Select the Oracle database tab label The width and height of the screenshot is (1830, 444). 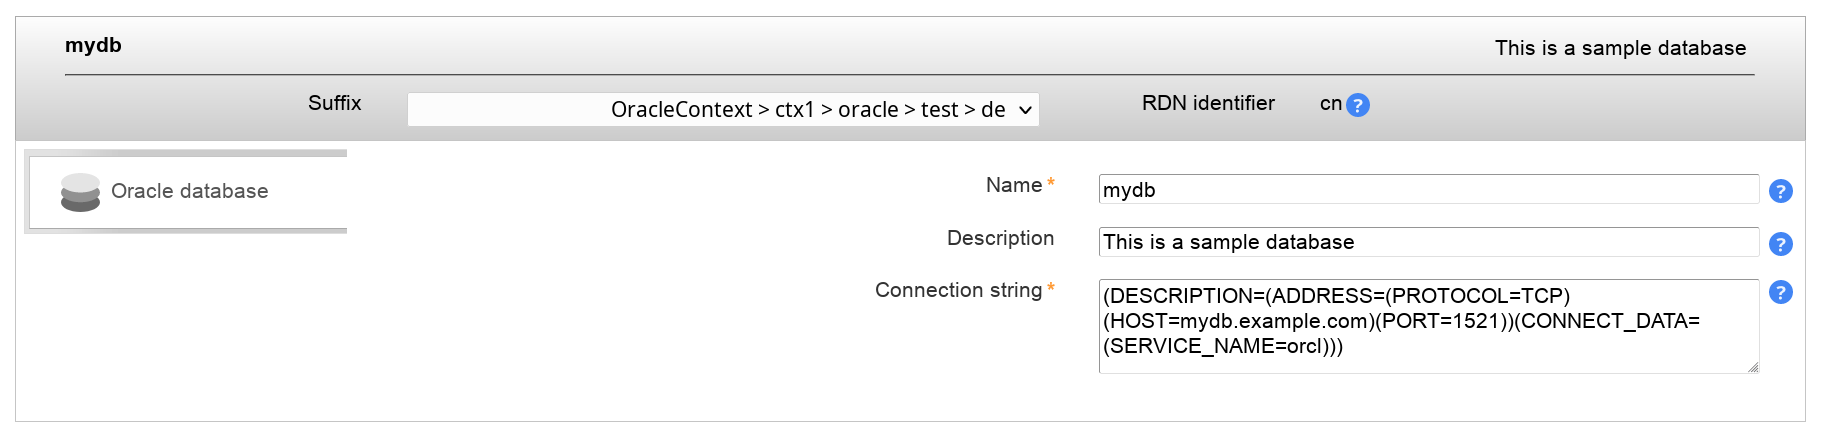pos(189,191)
